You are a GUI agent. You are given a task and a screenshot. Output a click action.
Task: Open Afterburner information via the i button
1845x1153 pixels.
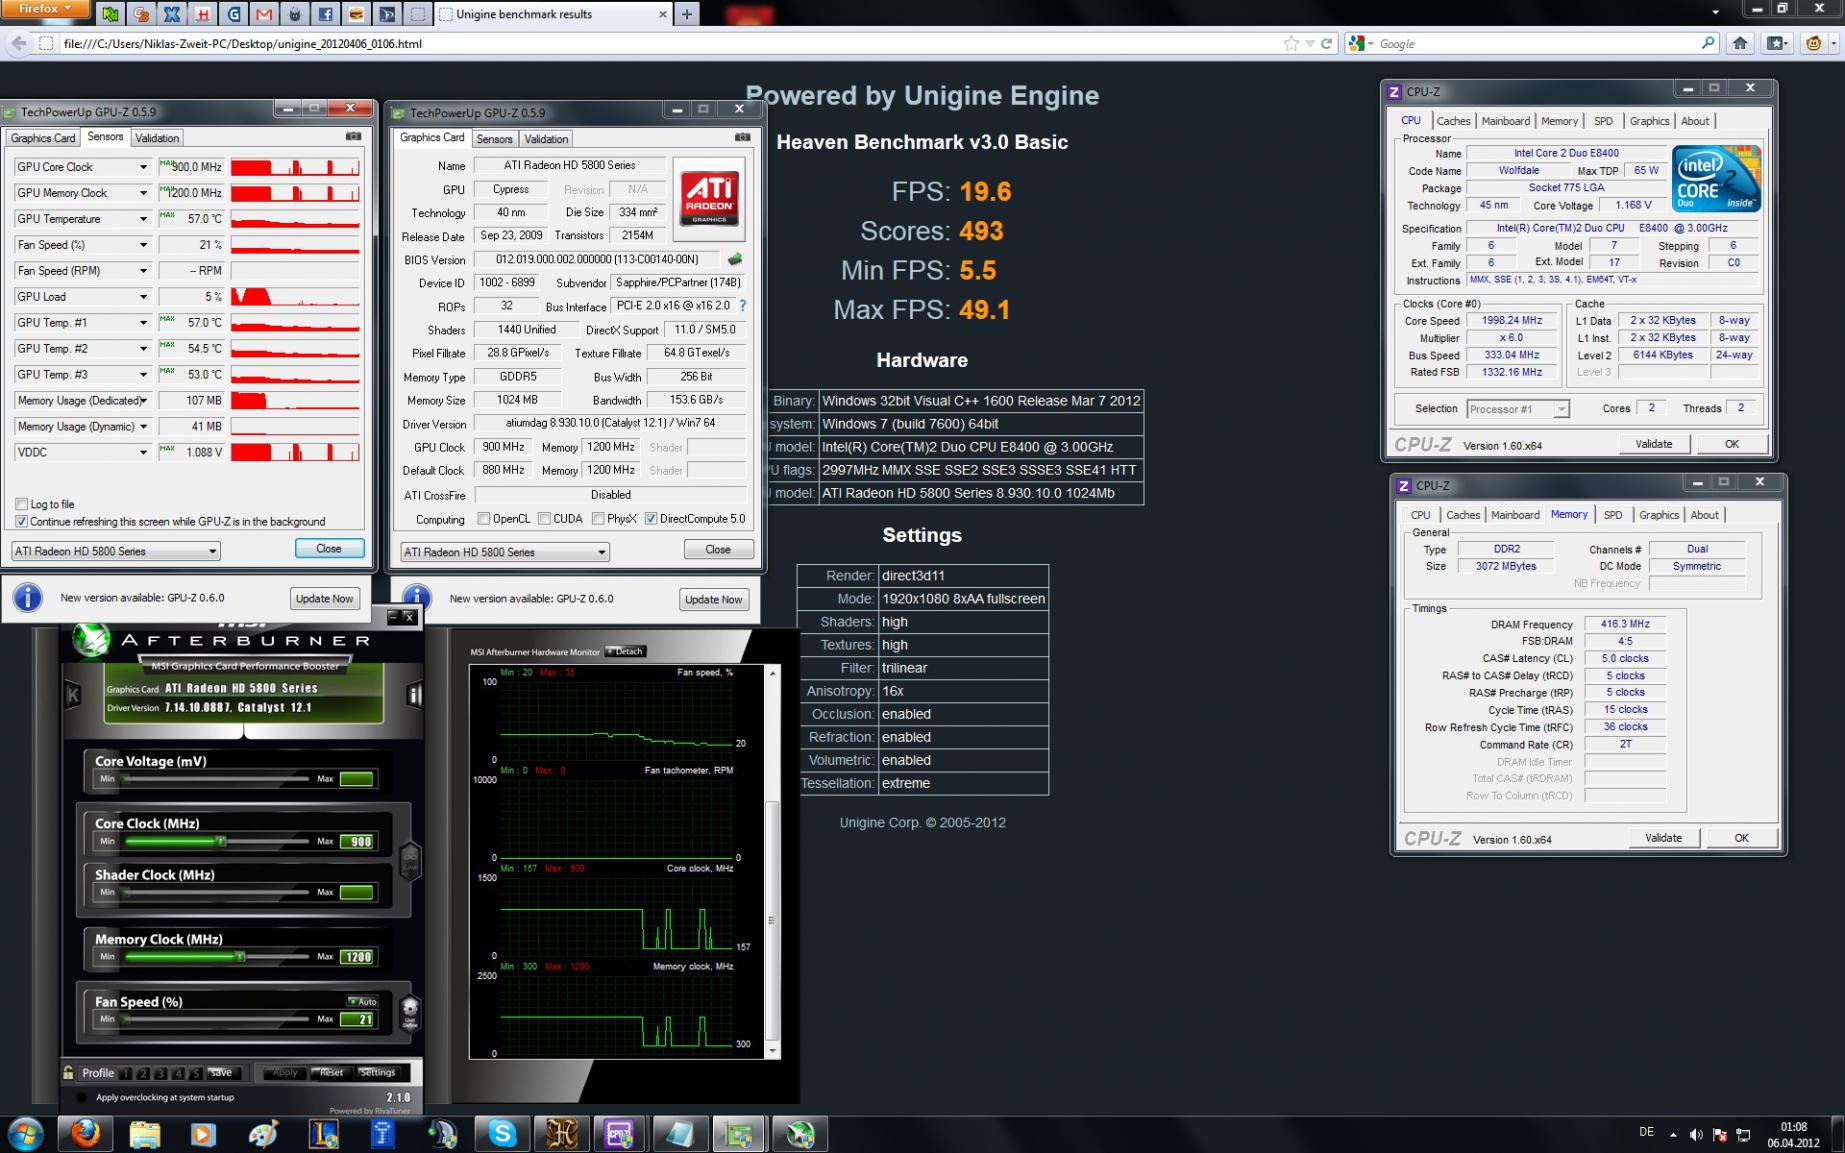pos(414,694)
